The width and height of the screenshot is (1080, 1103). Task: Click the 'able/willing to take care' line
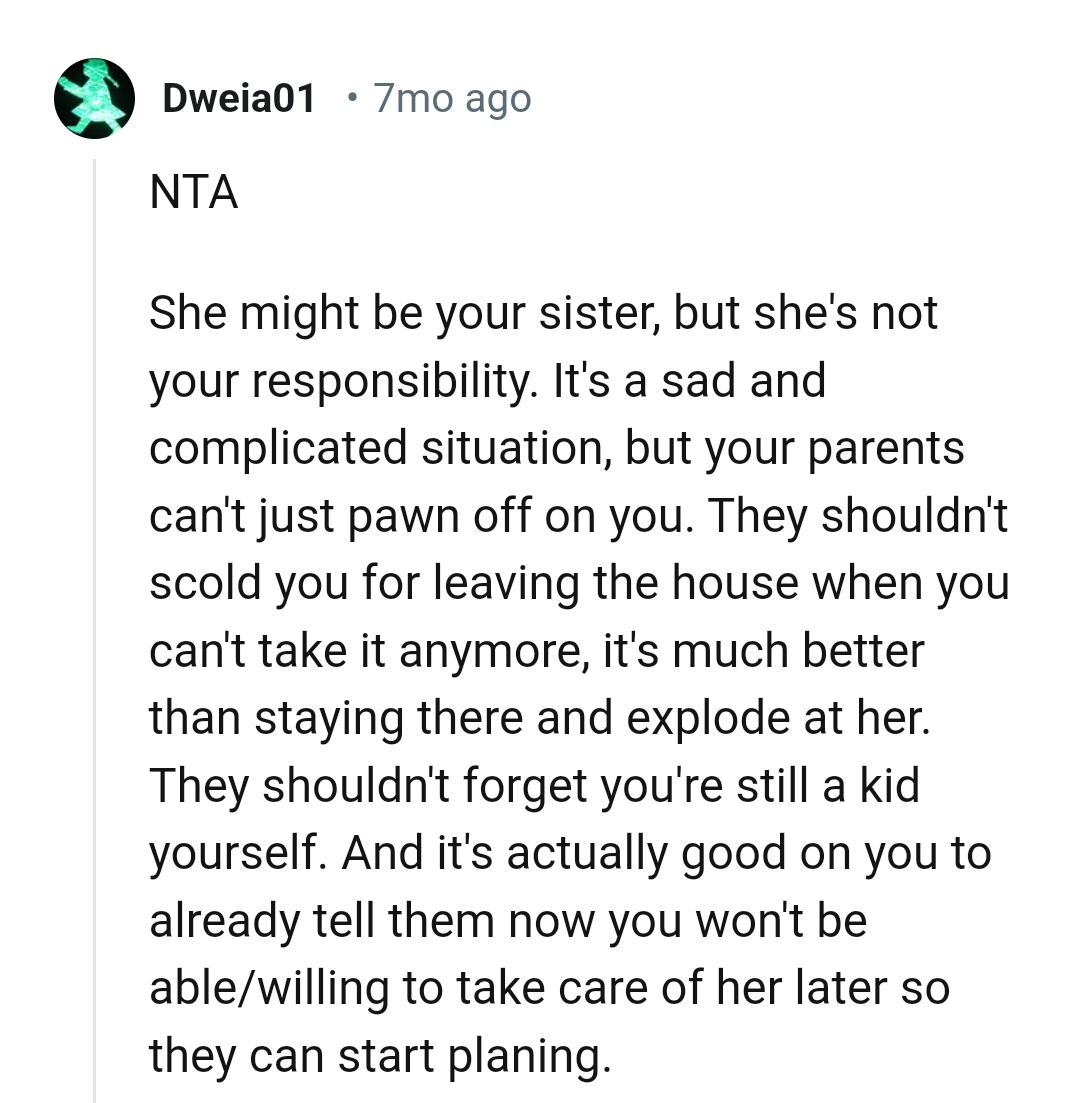[548, 988]
